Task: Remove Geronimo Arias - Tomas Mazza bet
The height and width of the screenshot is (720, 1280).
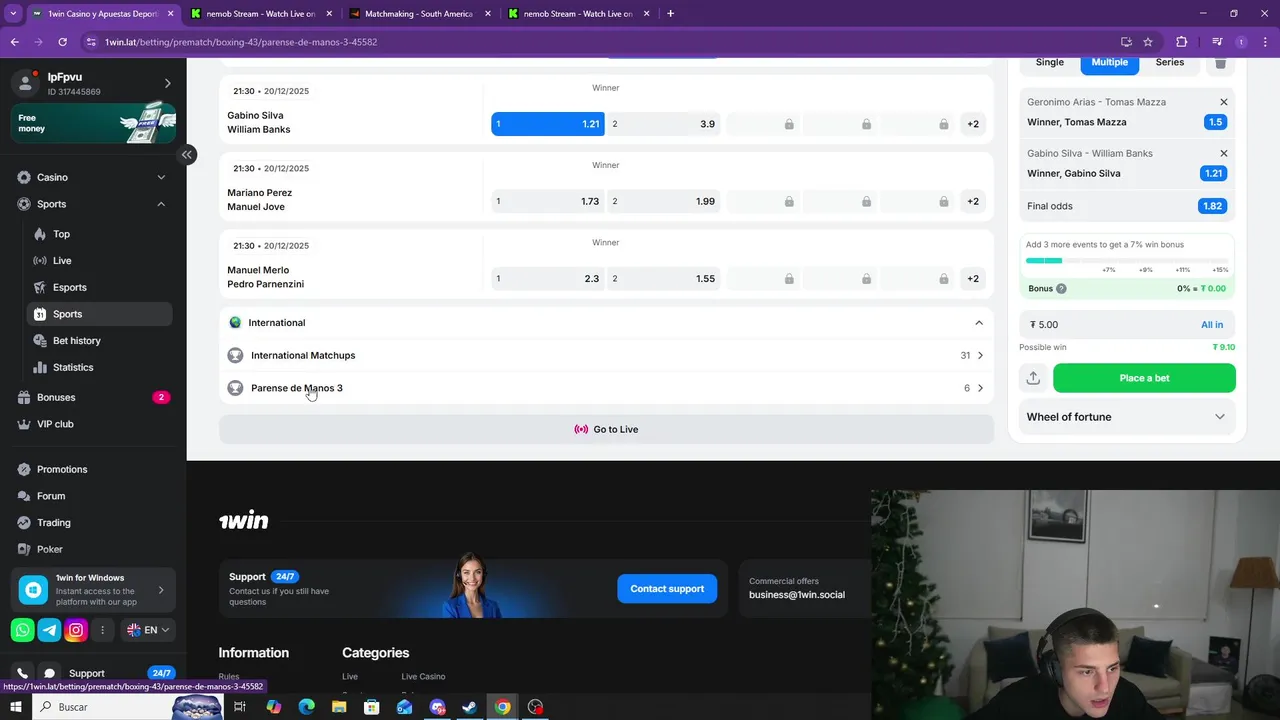Action: point(1223,102)
